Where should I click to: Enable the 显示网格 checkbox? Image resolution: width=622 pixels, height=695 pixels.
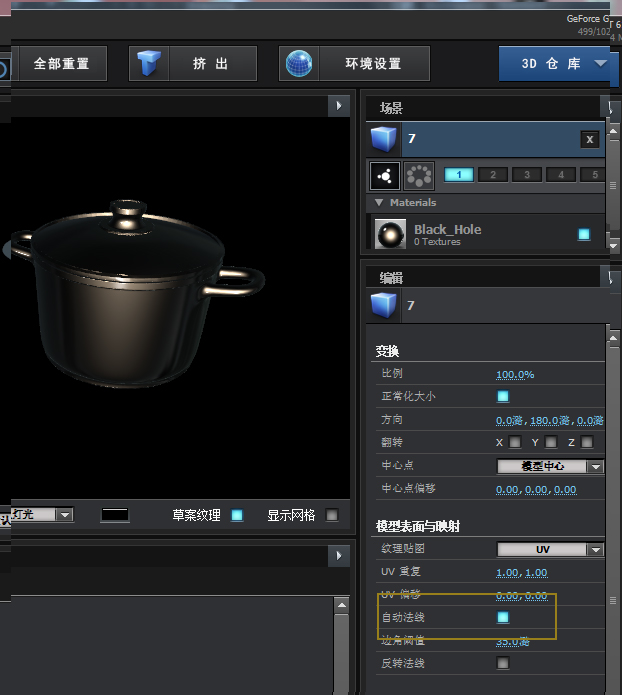pos(332,515)
